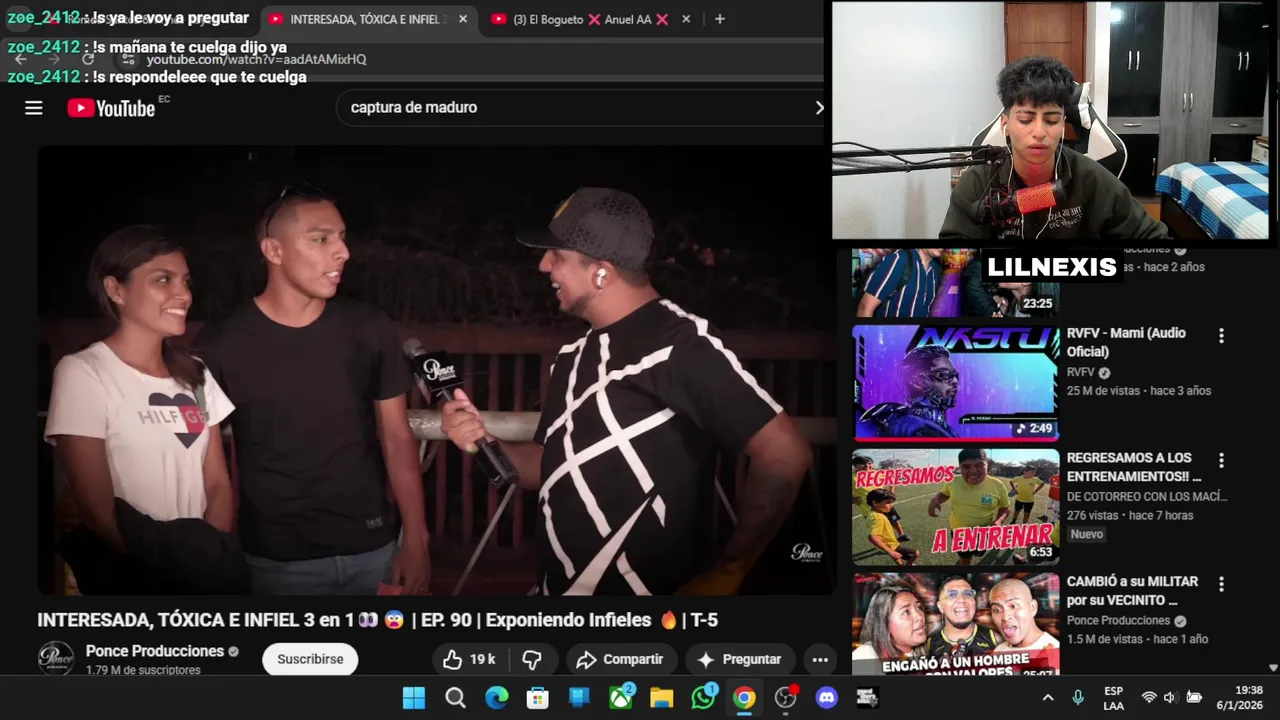Open the Windows Start menu
This screenshot has height=720, width=1280.
click(413, 698)
